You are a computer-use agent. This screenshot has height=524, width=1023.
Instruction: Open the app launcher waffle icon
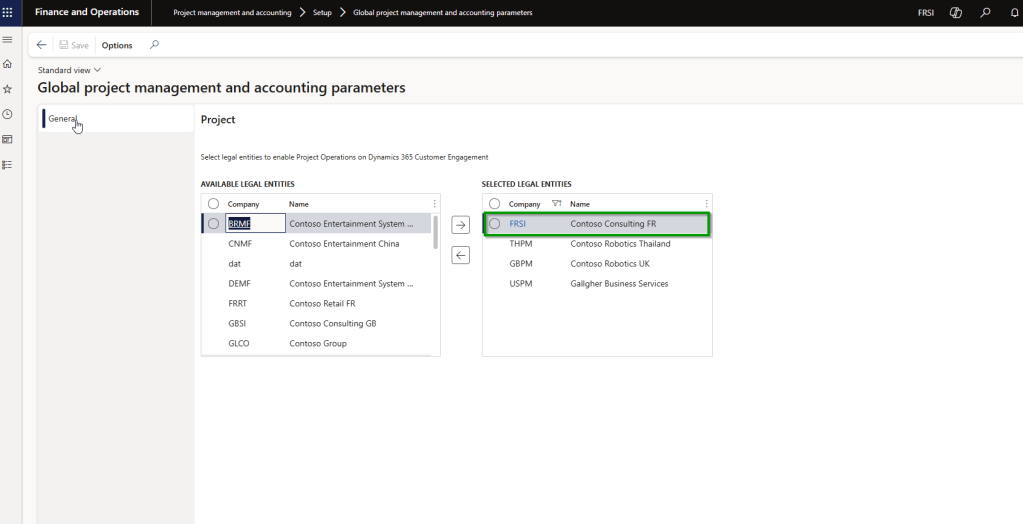[9, 12]
